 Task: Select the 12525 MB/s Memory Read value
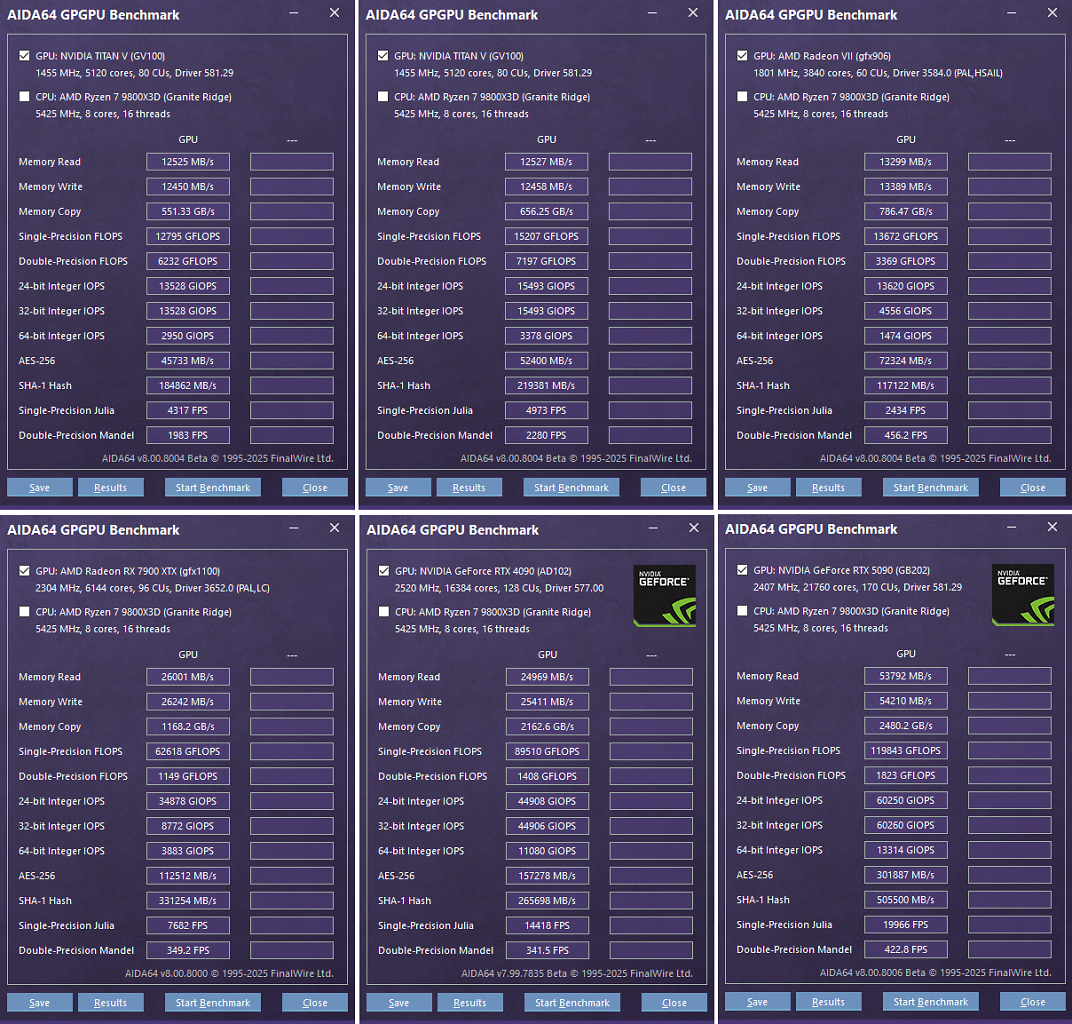(188, 162)
